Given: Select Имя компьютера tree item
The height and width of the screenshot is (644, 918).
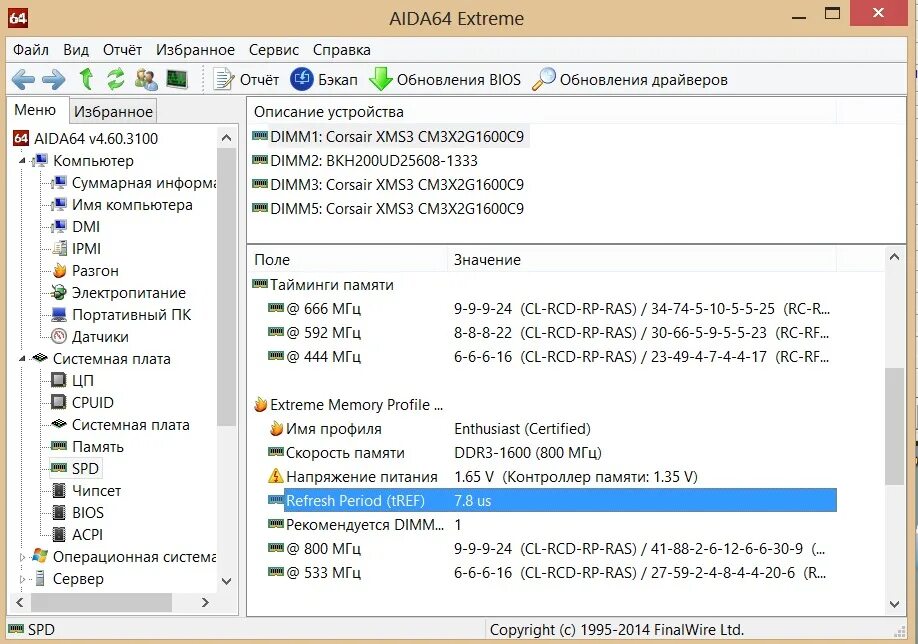Looking at the screenshot, I should pyautogui.click(x=122, y=205).
